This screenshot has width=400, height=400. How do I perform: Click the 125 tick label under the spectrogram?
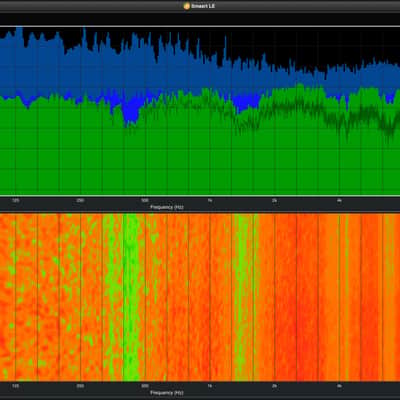[x=15, y=386]
